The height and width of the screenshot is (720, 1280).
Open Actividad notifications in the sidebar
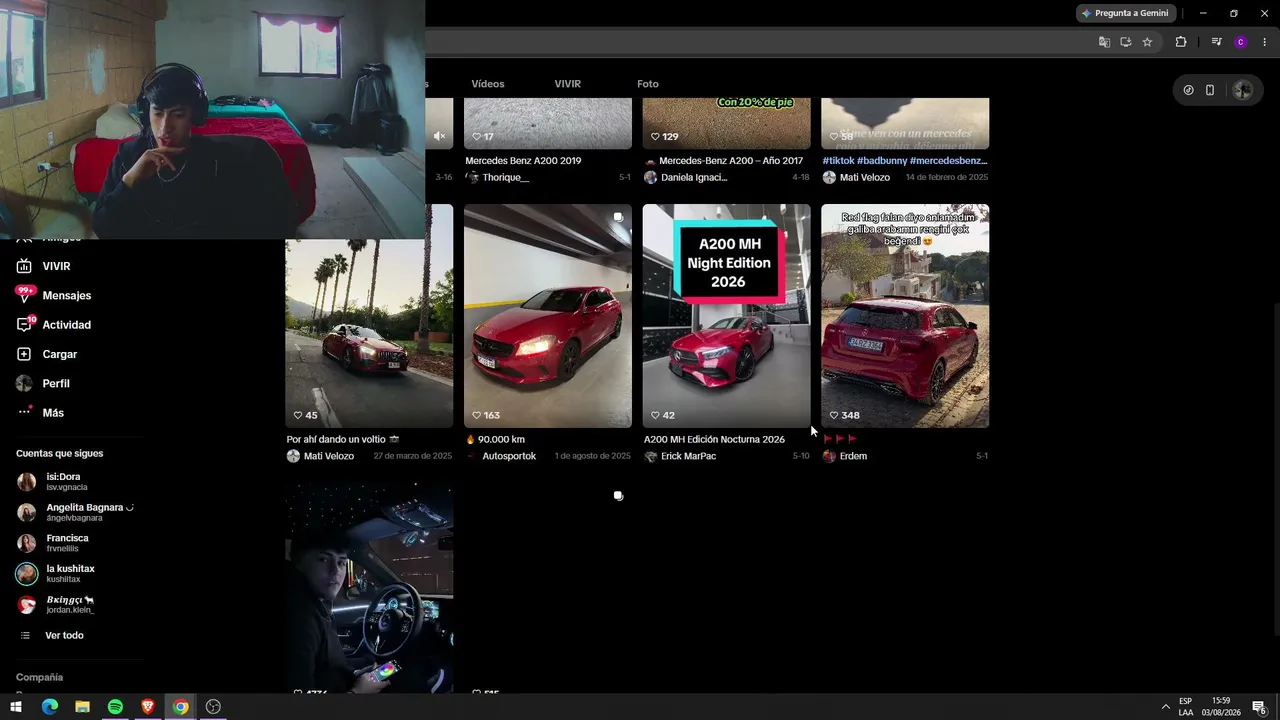click(x=54, y=325)
